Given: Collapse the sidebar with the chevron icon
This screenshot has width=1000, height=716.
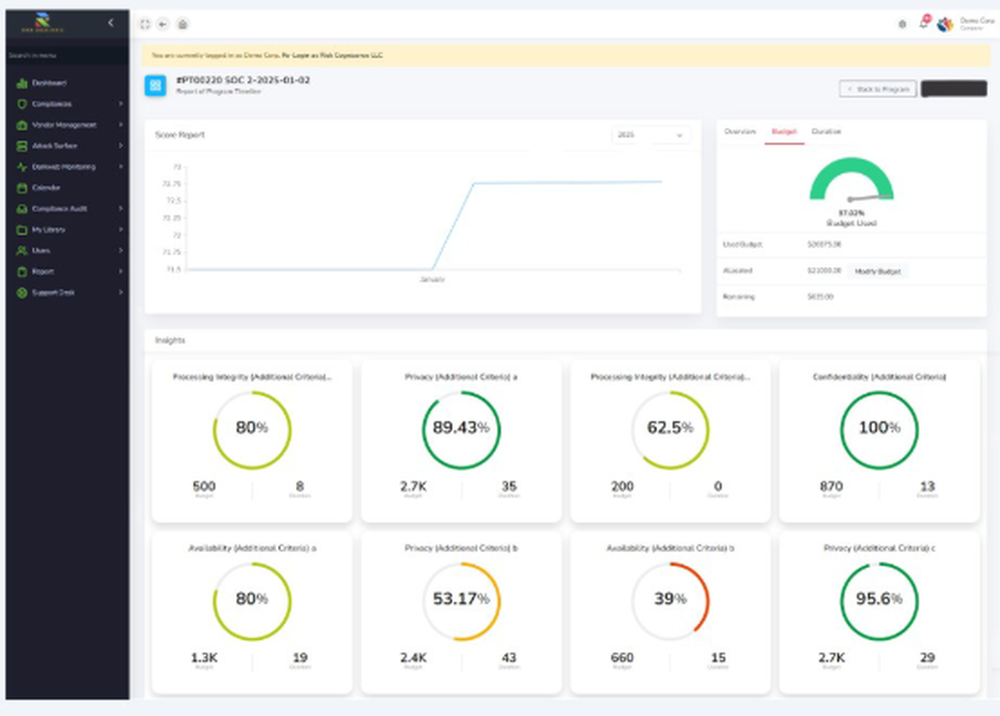Looking at the screenshot, I should (x=111, y=23).
